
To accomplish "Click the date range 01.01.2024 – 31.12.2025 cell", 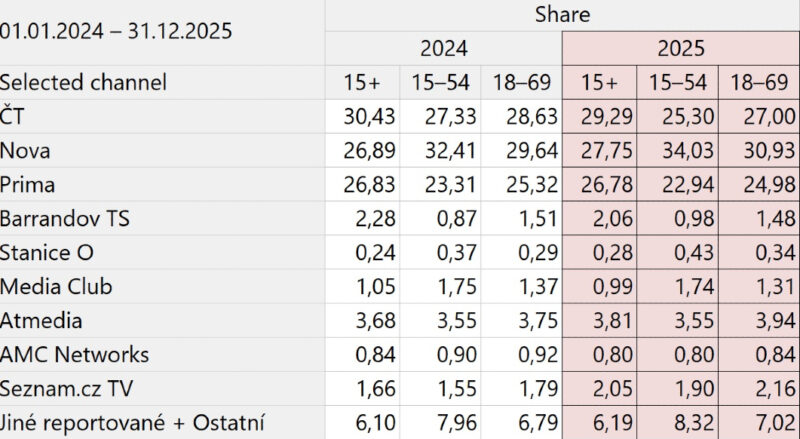I will click(x=116, y=30).
